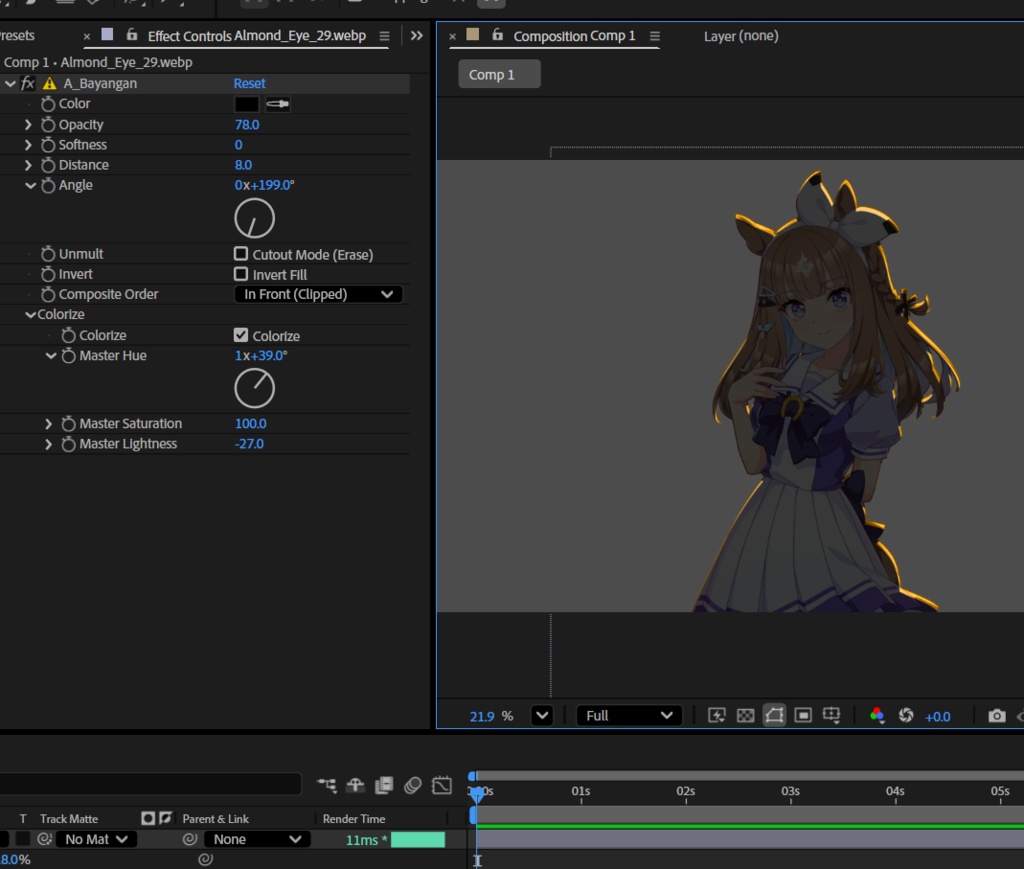Toggle Fast Previews icon in viewer
1024x869 pixels.
[x=716, y=716]
